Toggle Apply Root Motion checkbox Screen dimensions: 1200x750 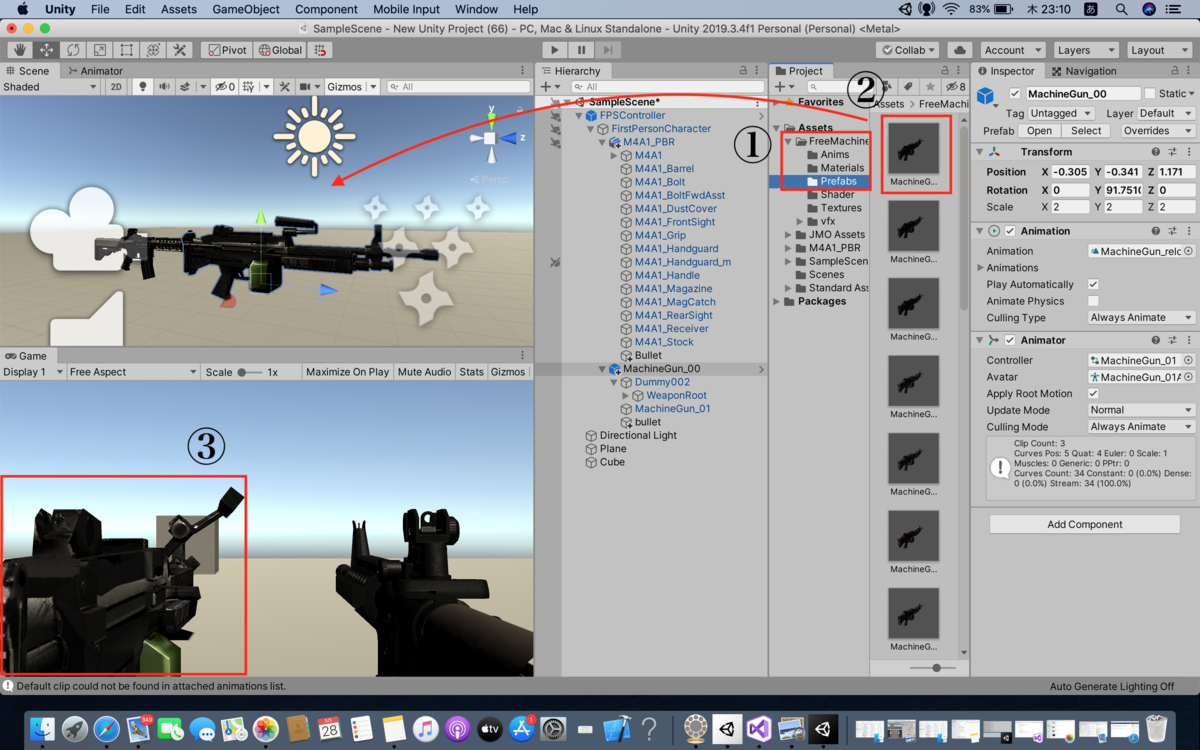pyautogui.click(x=1093, y=394)
